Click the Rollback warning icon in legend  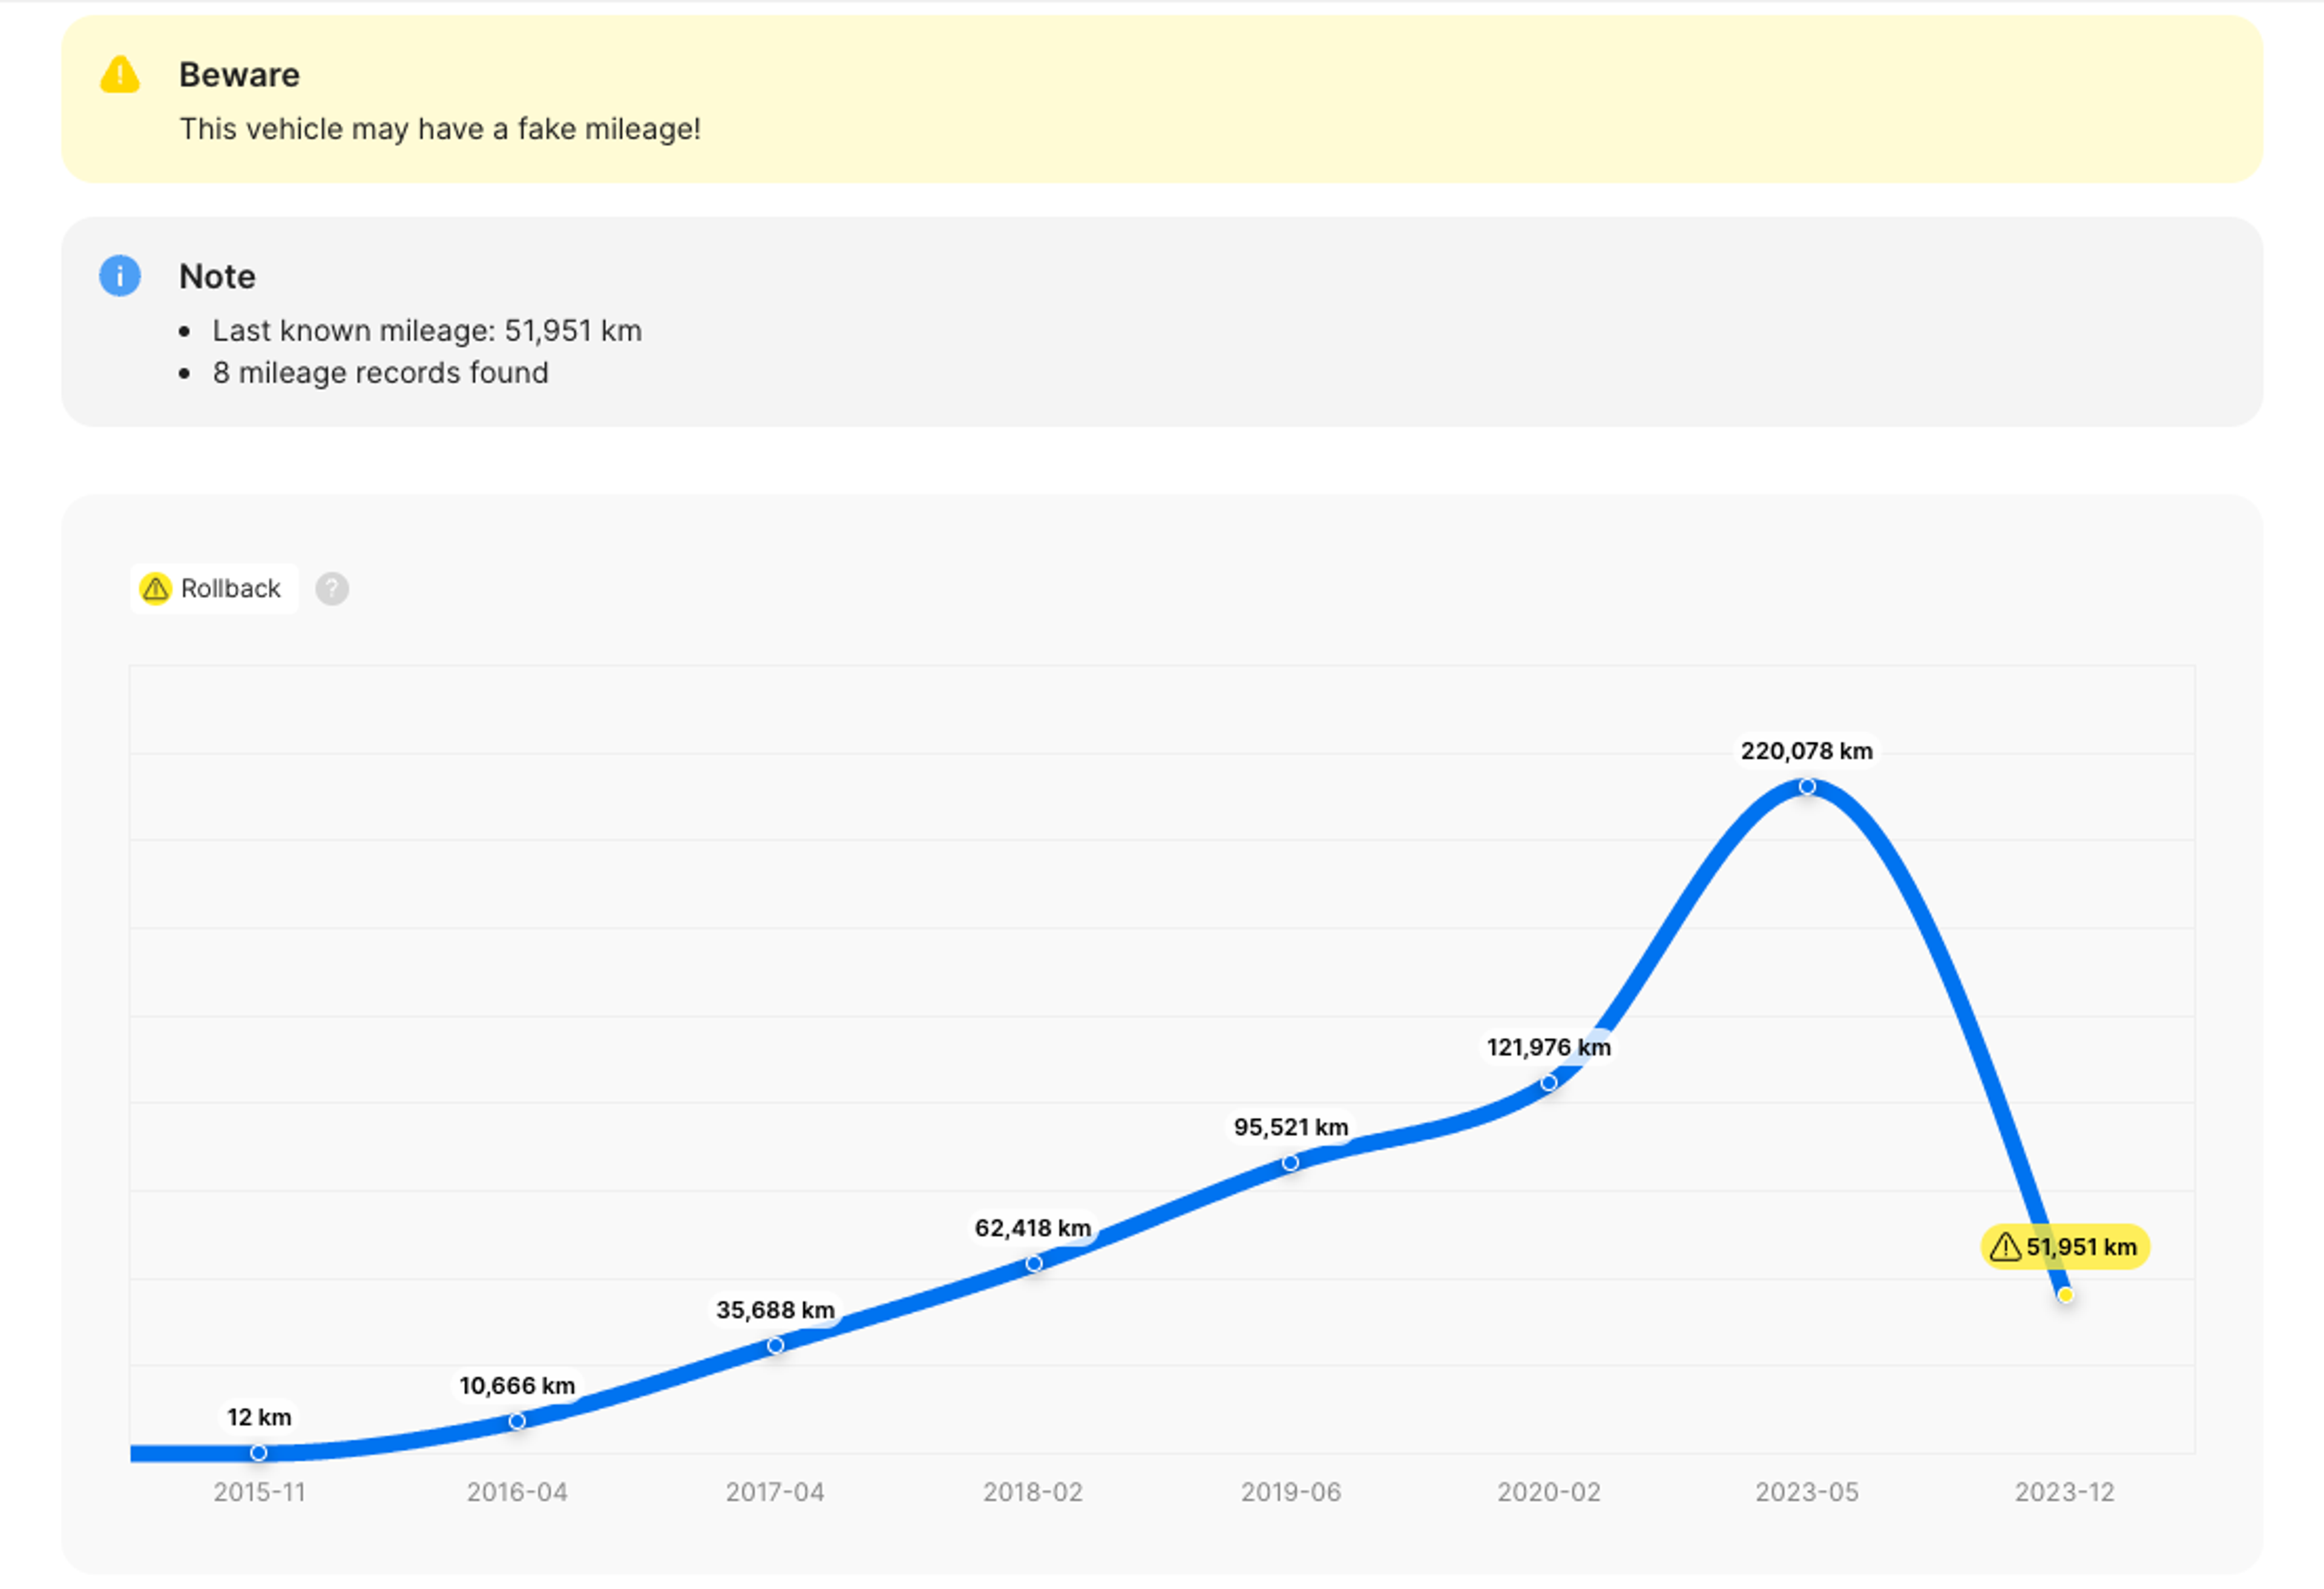point(155,589)
